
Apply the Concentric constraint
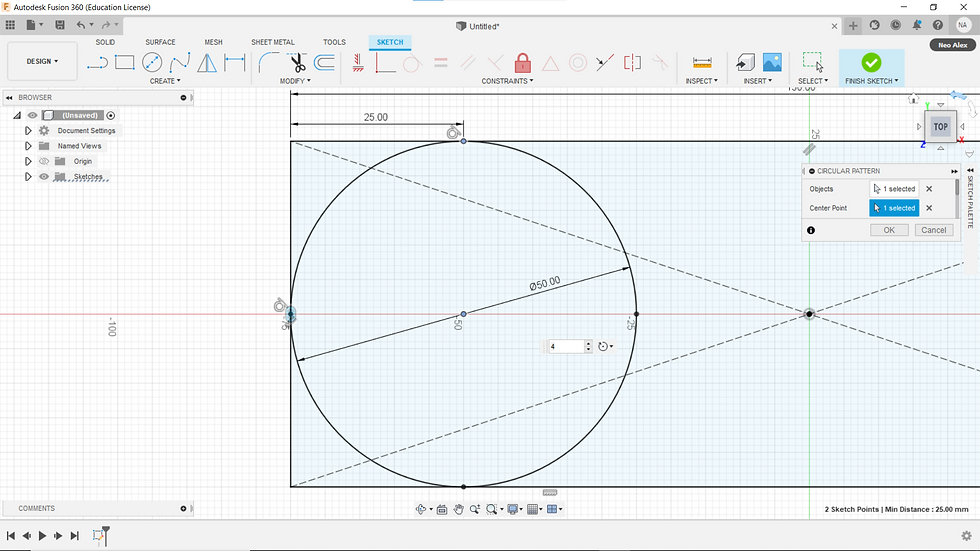click(578, 62)
